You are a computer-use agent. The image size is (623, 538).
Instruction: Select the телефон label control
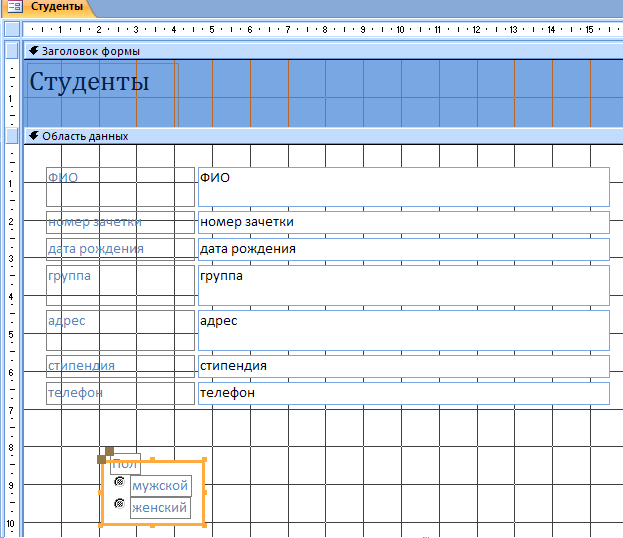[120, 393]
